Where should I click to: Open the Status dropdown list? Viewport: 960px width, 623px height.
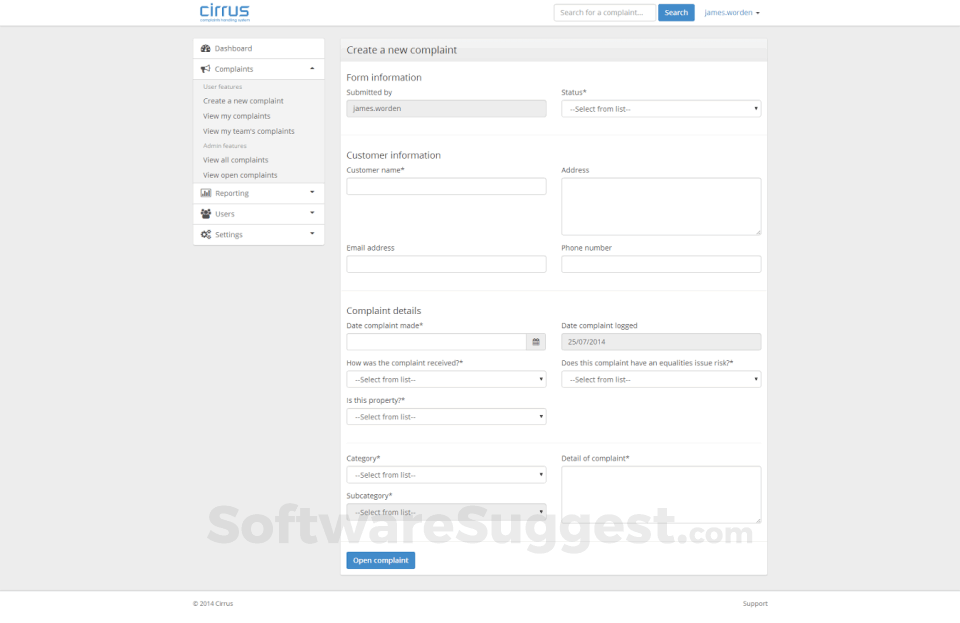click(660, 108)
